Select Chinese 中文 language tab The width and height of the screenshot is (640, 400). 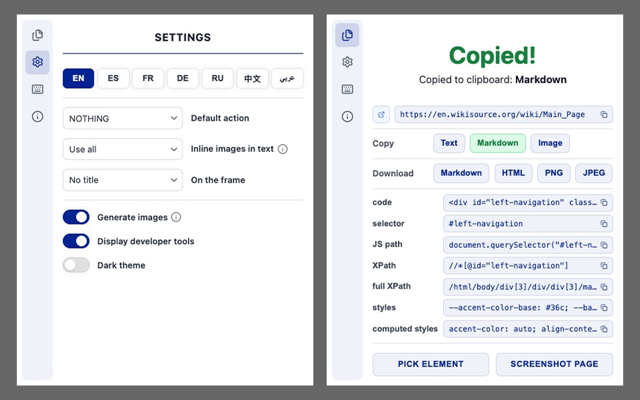252,78
